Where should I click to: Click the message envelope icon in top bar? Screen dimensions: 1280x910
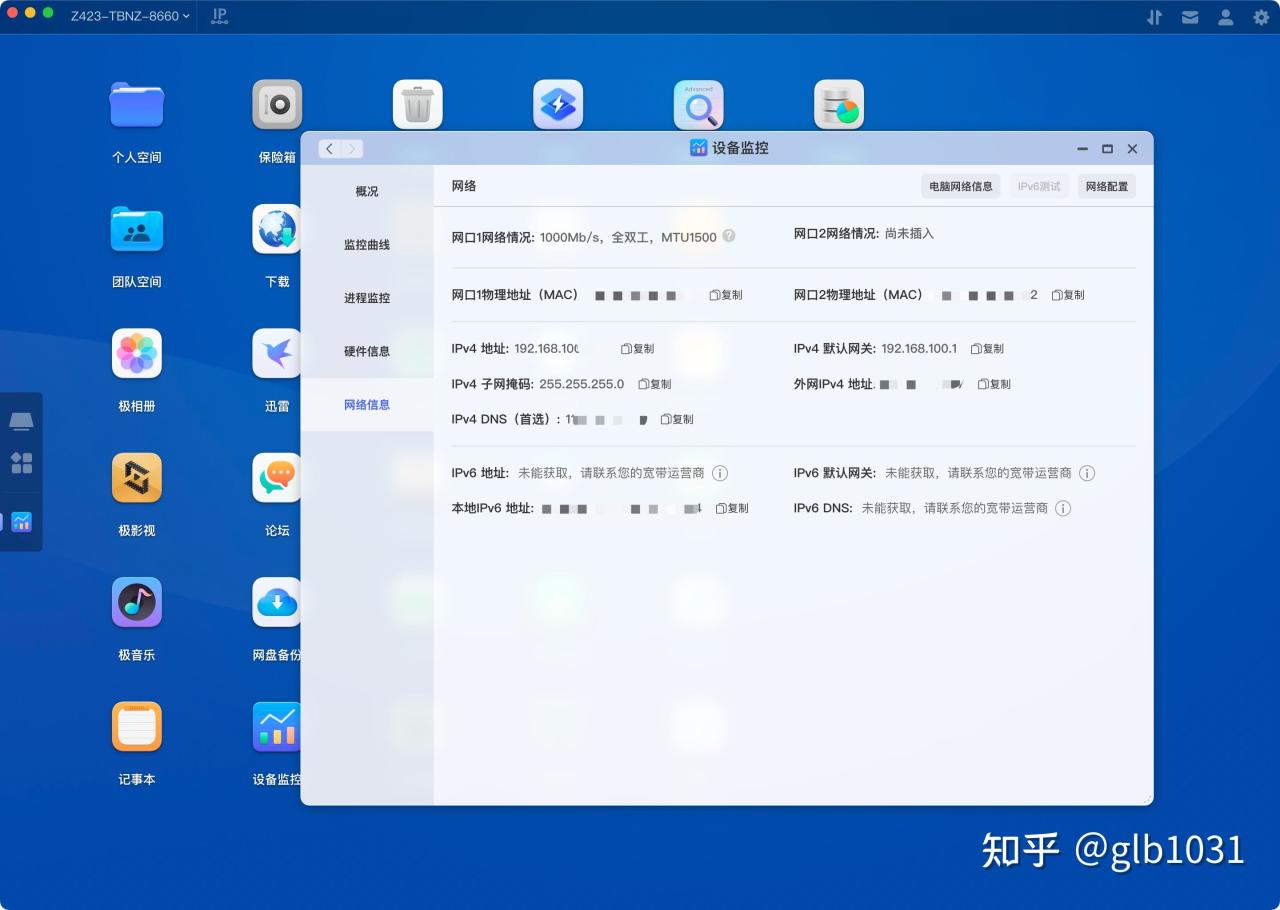pyautogui.click(x=1190, y=17)
